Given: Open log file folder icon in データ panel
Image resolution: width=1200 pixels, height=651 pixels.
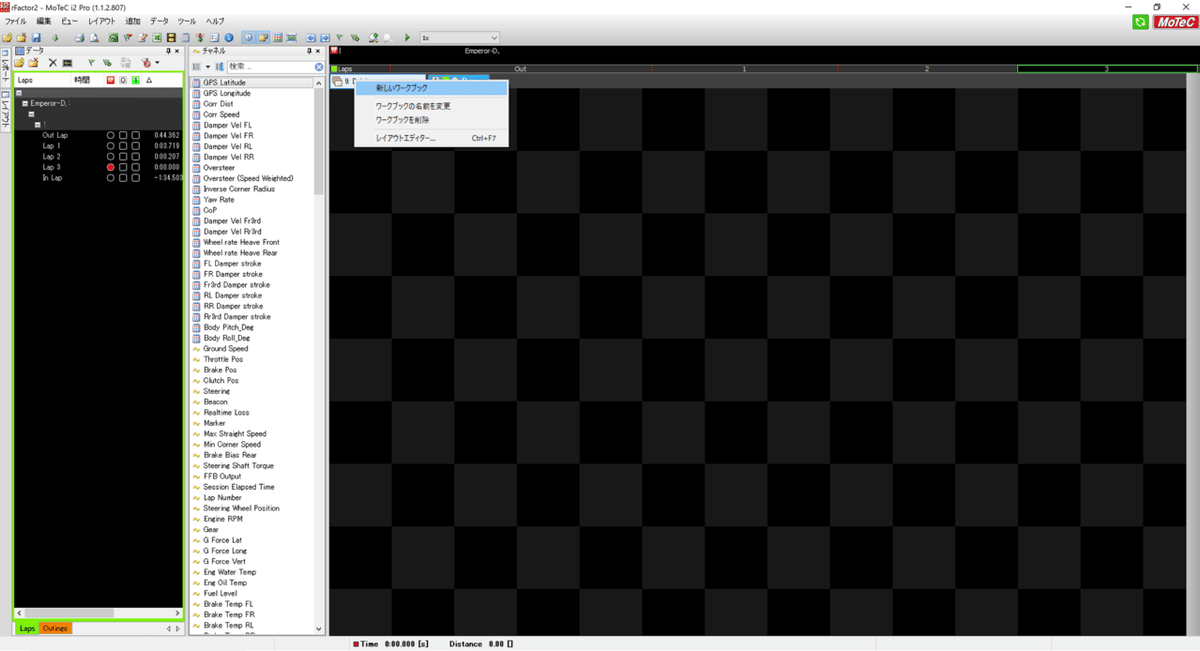Looking at the screenshot, I should tap(19, 62).
